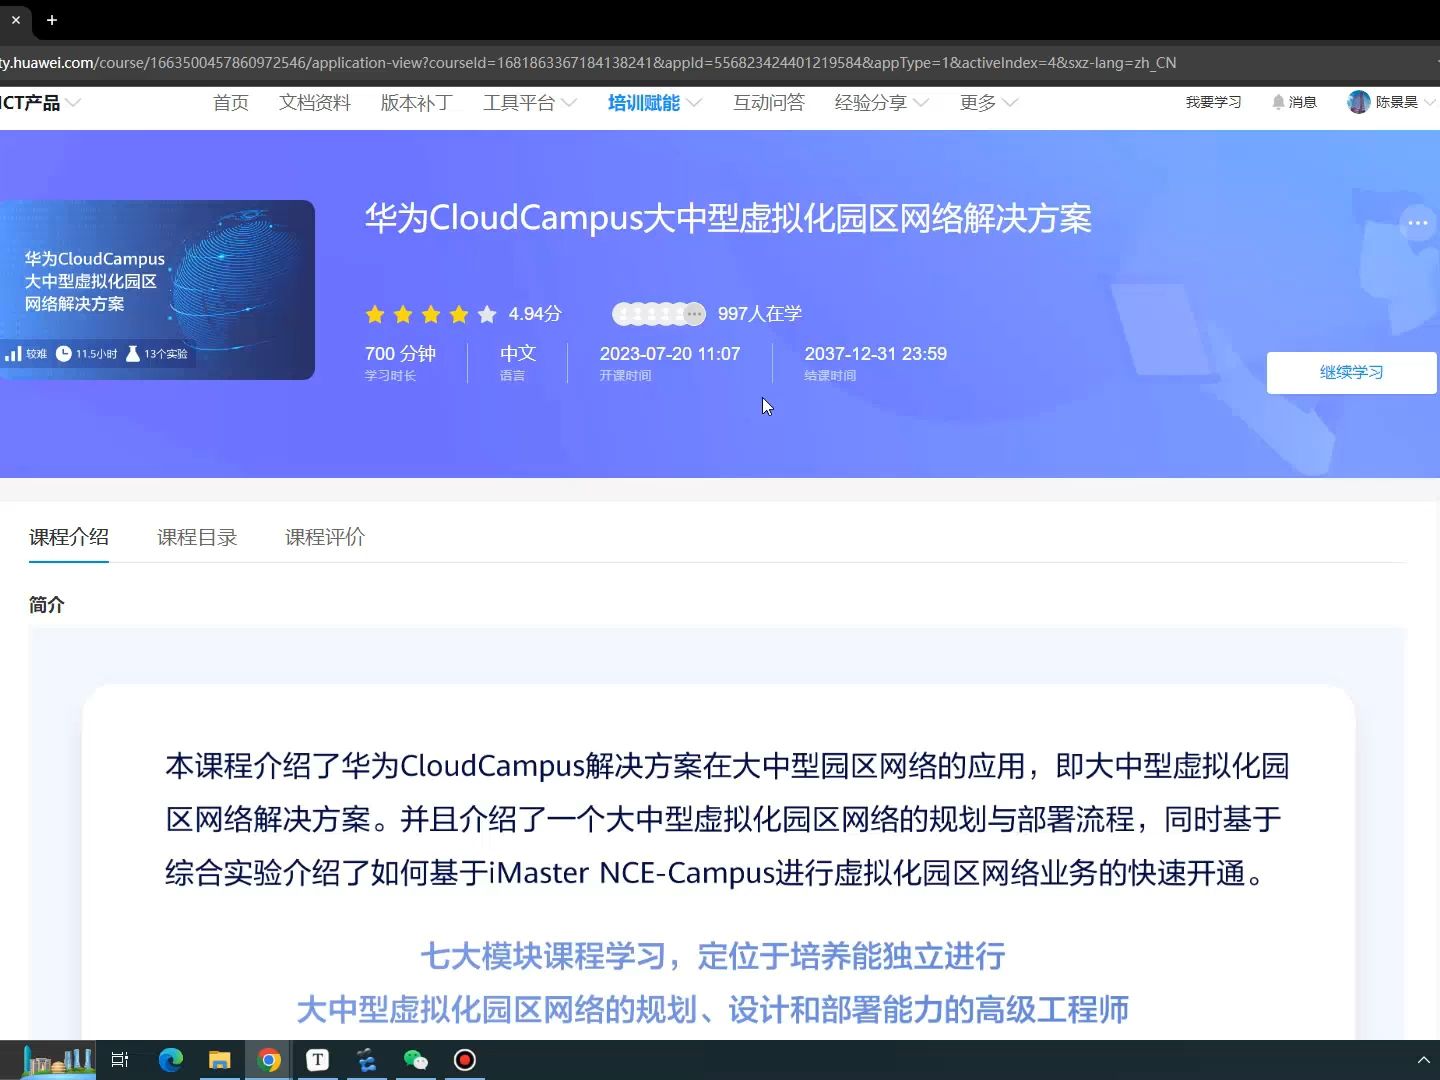Click the 简介 heading
This screenshot has width=1440, height=1080.
(46, 605)
